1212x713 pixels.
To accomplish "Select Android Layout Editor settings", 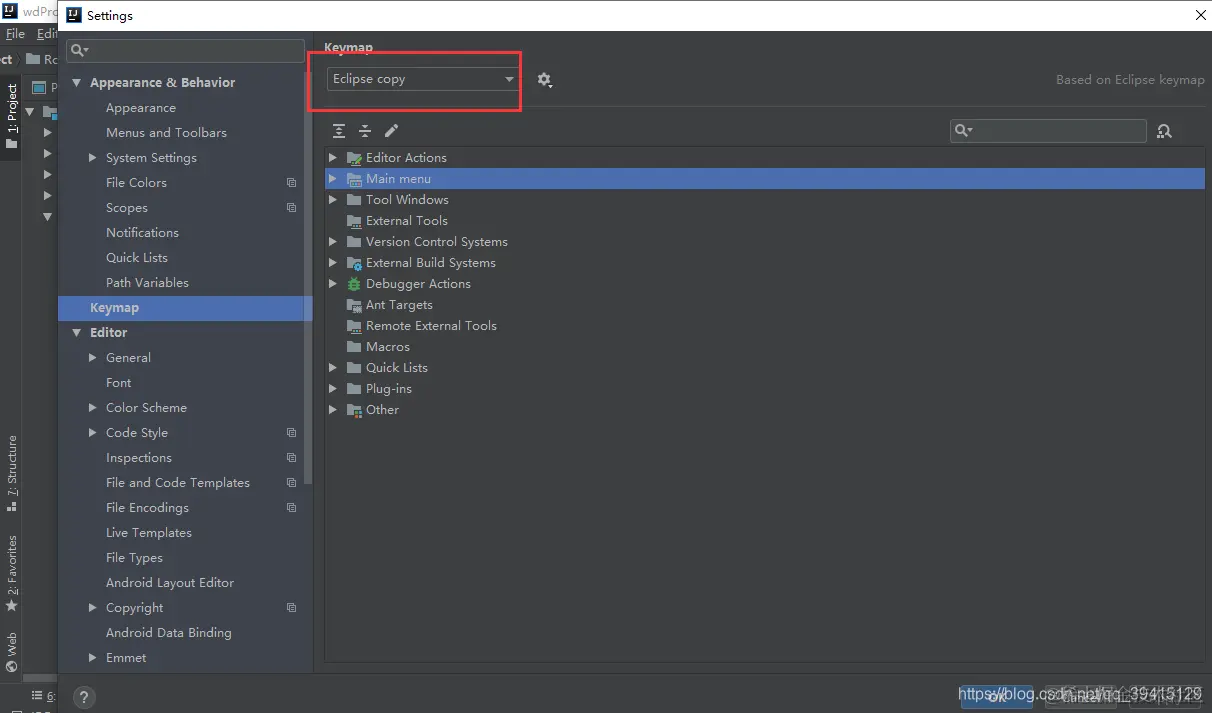I will point(170,583).
